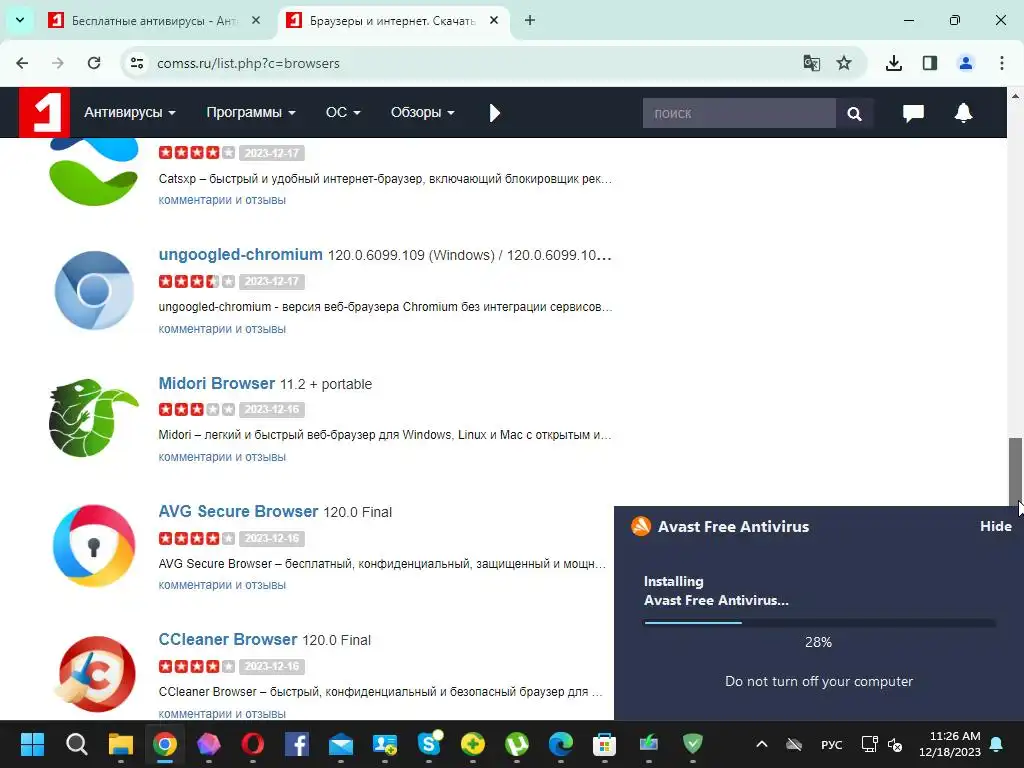The image size is (1024, 768).
Task: Open the notifications bell in site header
Action: tap(963, 112)
